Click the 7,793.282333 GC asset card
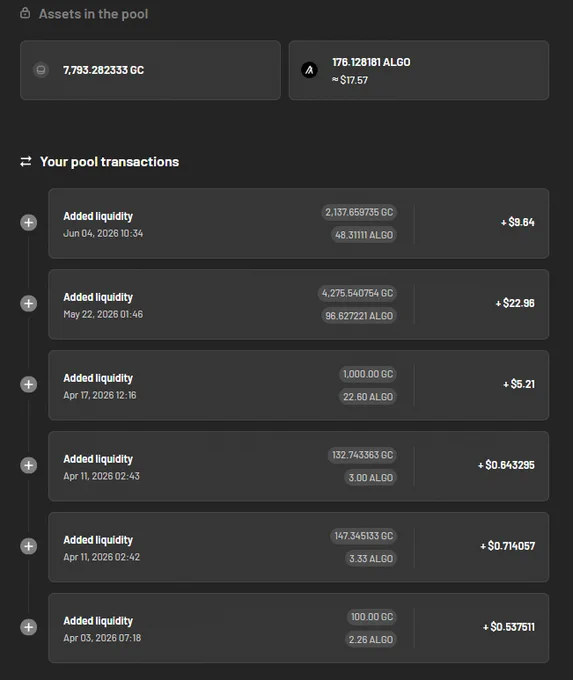Viewport: 573px width, 680px height. (x=150, y=70)
